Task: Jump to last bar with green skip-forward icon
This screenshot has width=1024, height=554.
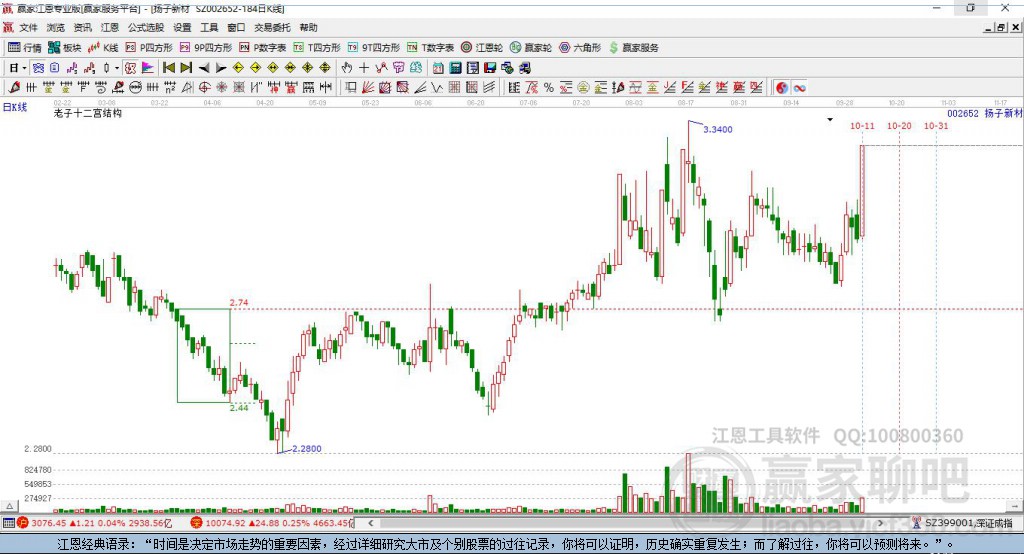Action: click(x=186, y=68)
